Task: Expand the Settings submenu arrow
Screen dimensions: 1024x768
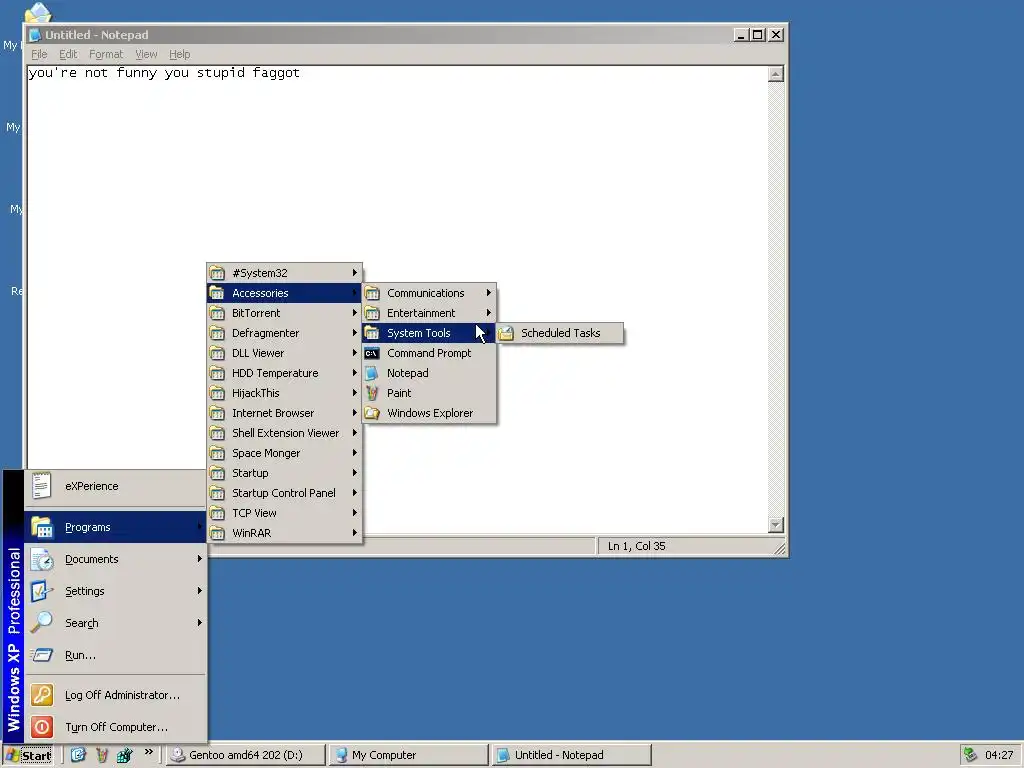Action: [200, 591]
